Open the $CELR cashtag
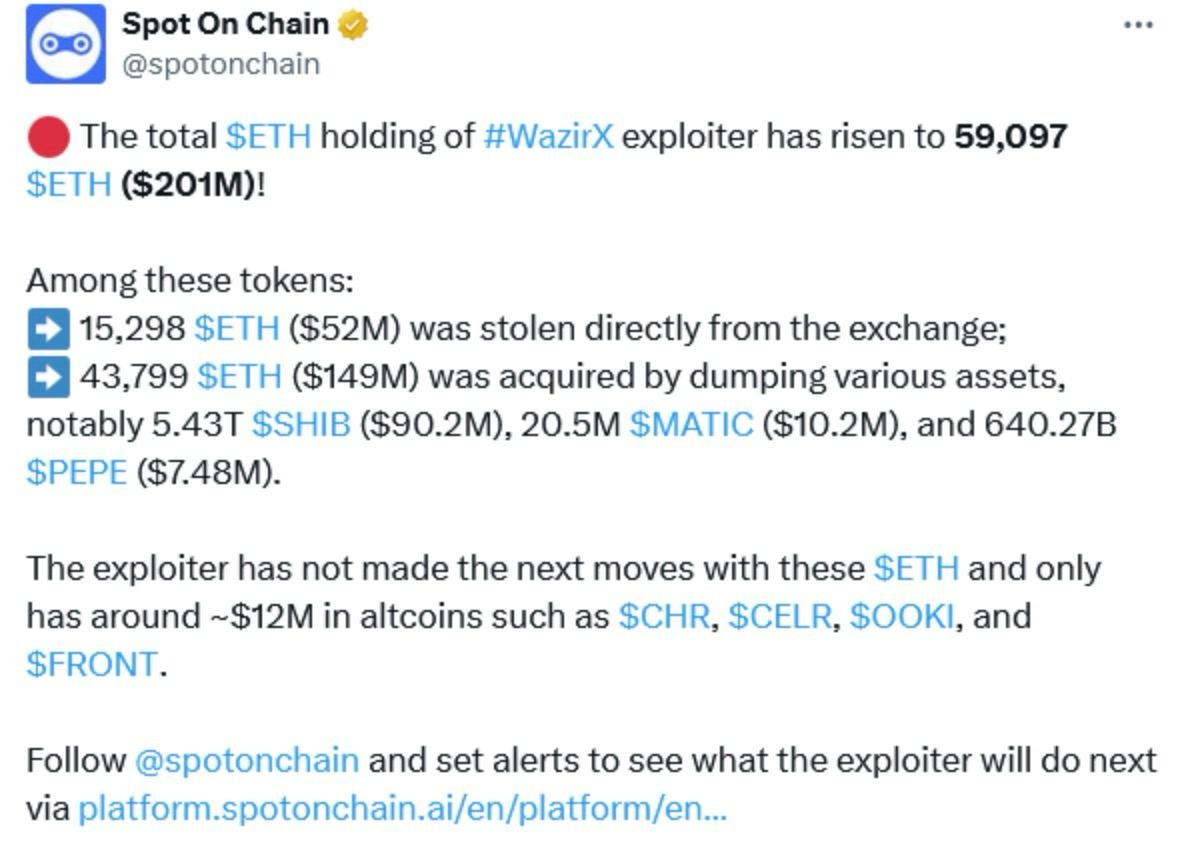Image resolution: width=1180 pixels, height=850 pixels. [x=780, y=616]
